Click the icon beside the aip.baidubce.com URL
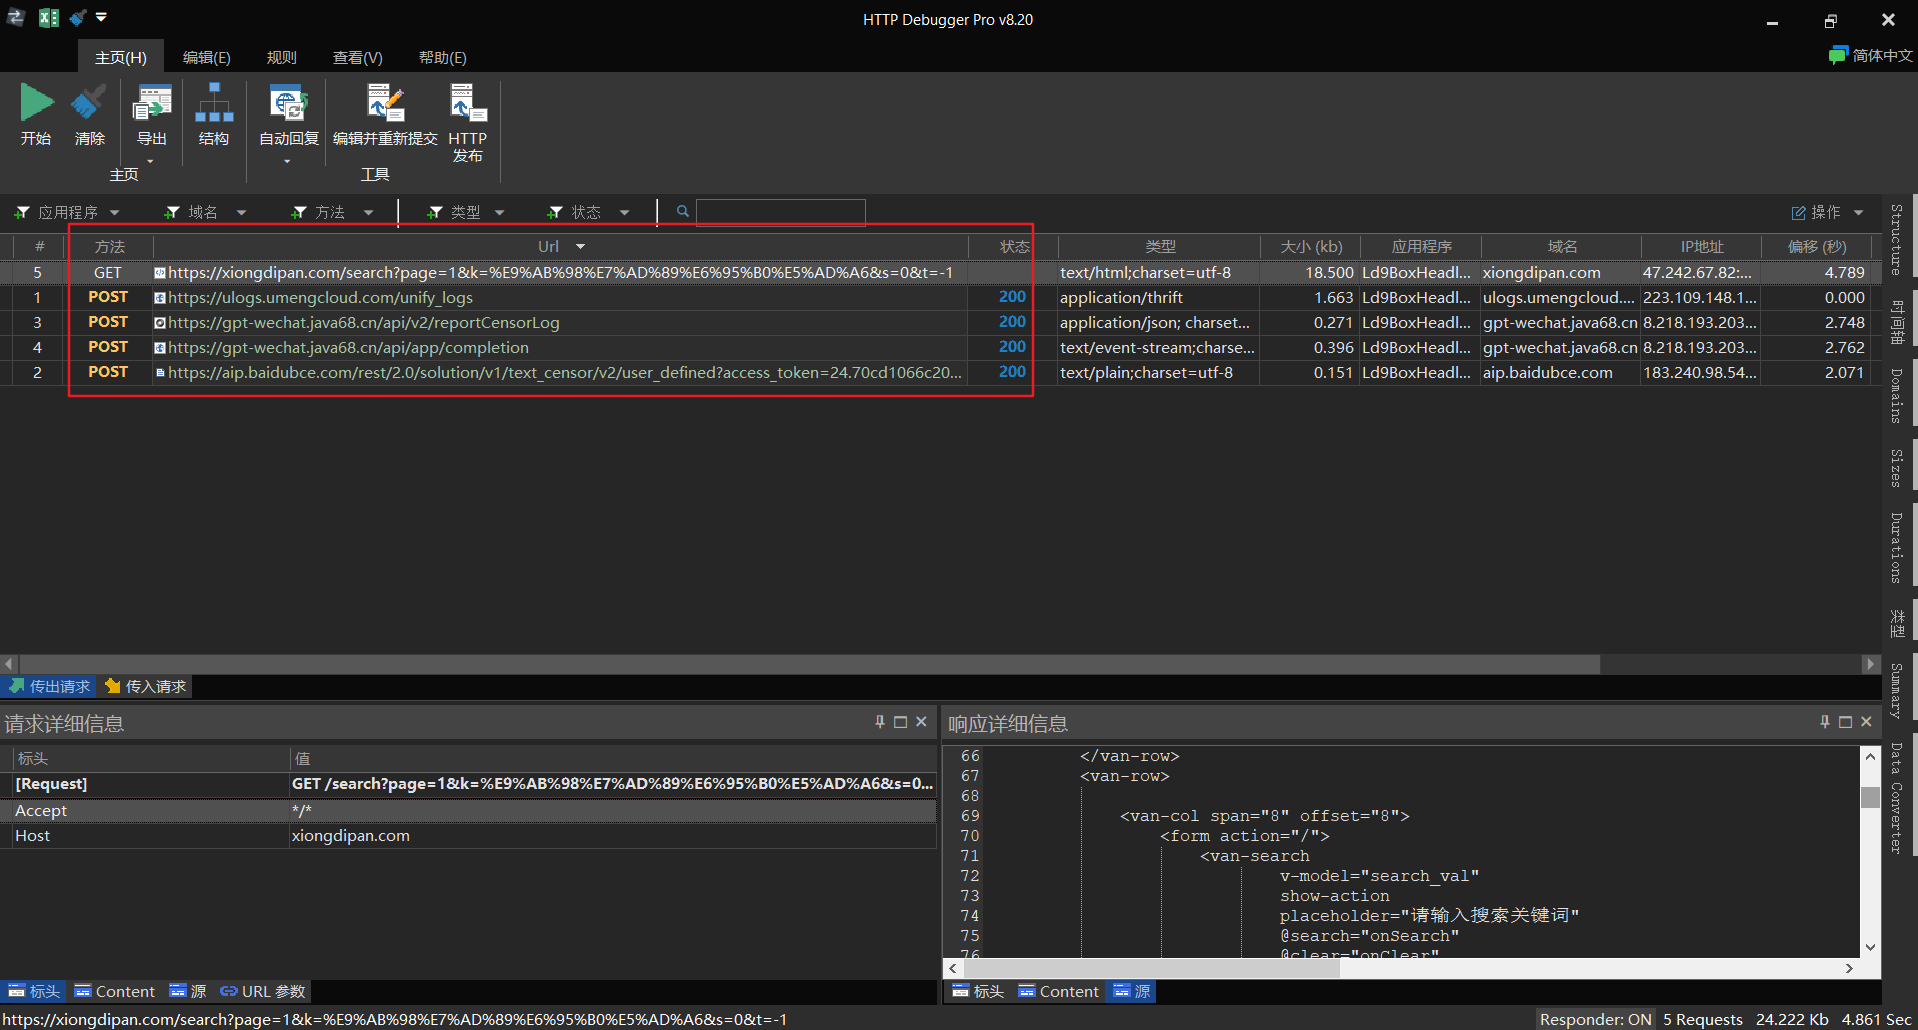Viewport: 1918px width, 1030px height. pyautogui.click(x=159, y=372)
